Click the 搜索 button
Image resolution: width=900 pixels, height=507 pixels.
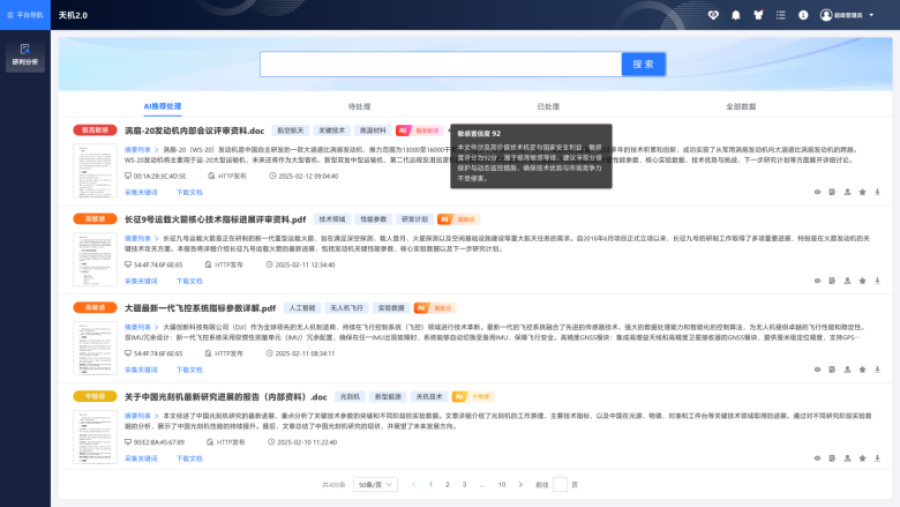[x=643, y=64]
